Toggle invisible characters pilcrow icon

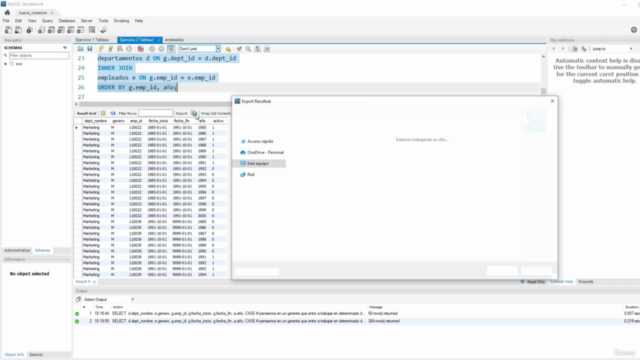click(258, 49)
